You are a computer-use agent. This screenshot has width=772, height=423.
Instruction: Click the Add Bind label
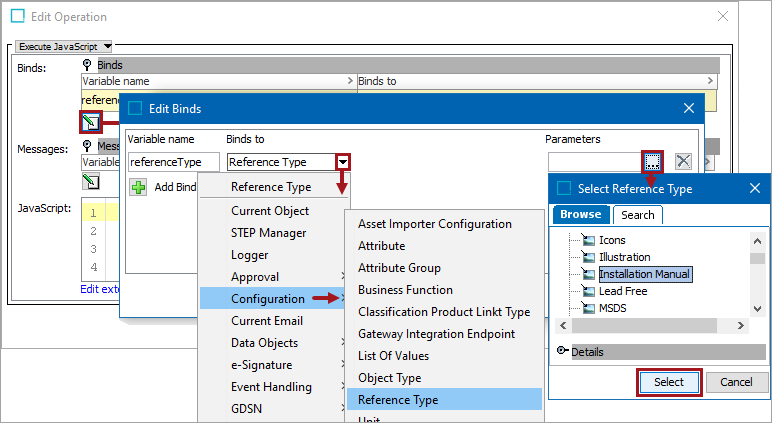click(x=175, y=187)
